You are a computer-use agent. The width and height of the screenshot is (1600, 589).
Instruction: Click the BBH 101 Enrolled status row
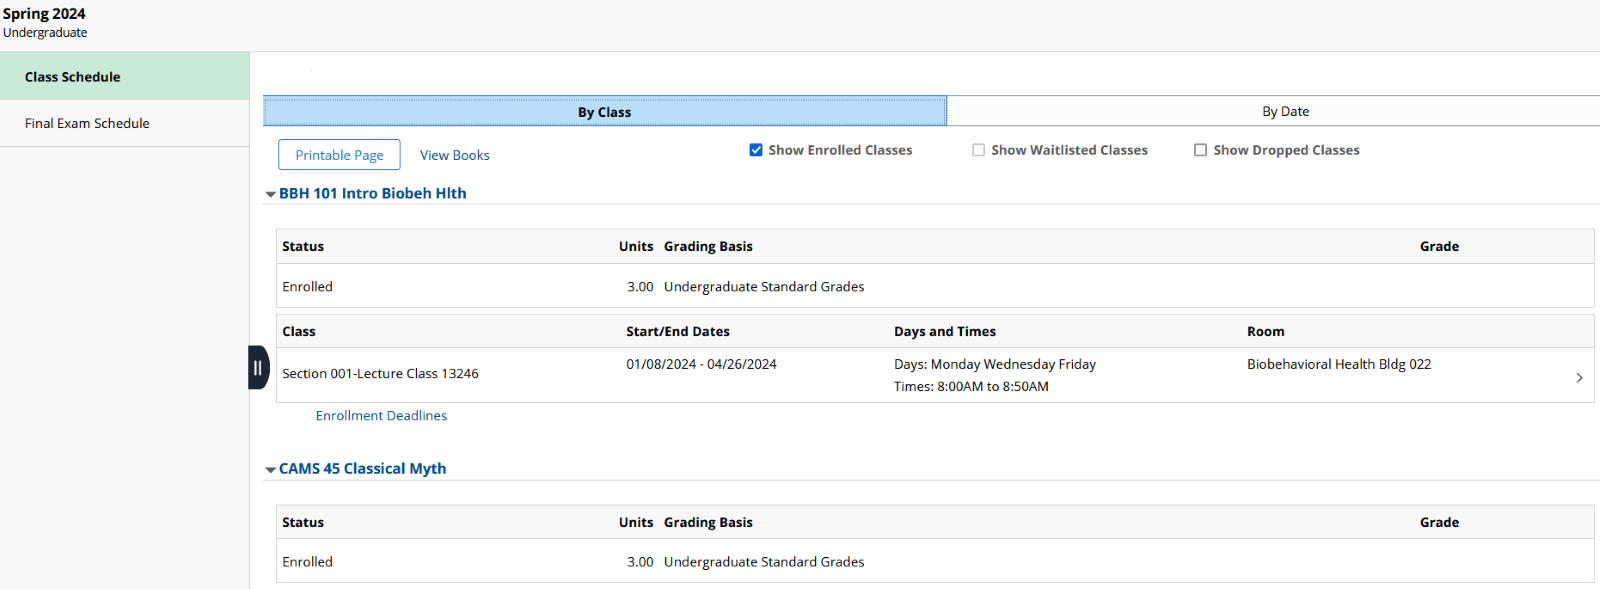(307, 286)
